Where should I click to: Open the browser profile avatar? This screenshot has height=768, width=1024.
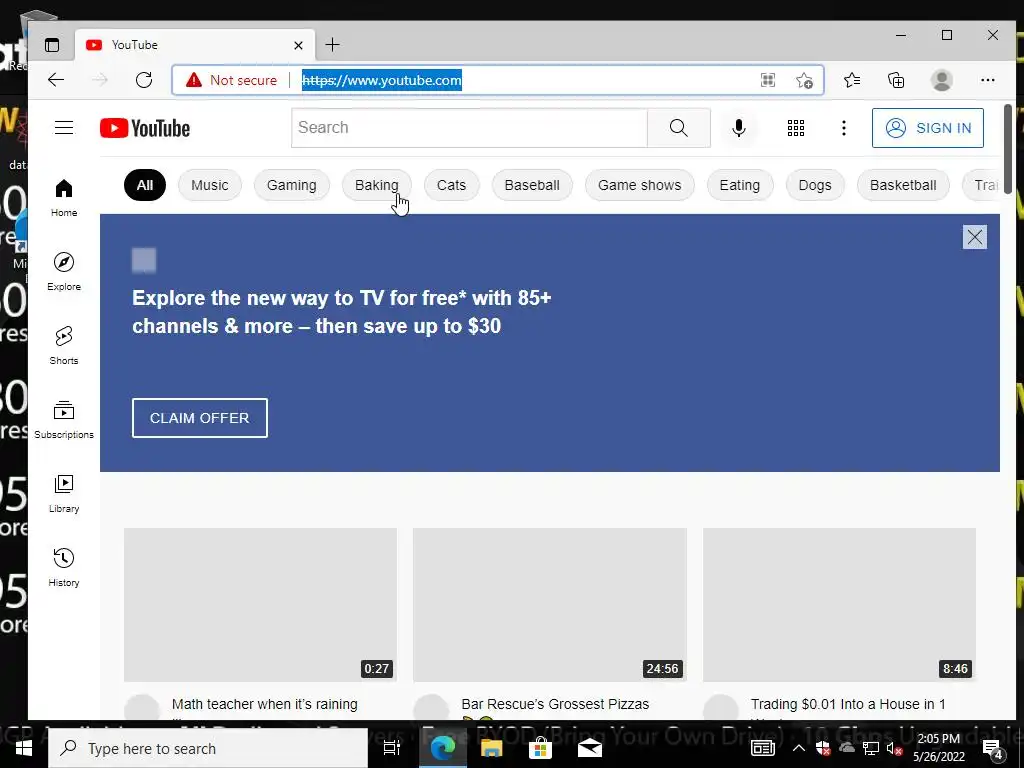pos(941,80)
